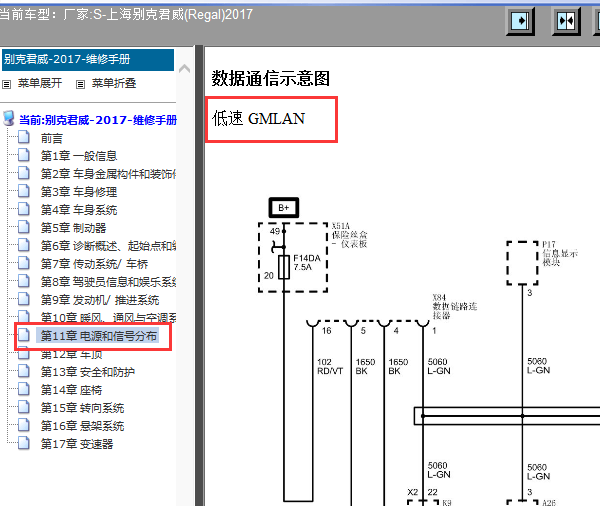Click the right-arrow panel toolbar button
600x506 pixels.
pyautogui.click(x=520, y=21)
